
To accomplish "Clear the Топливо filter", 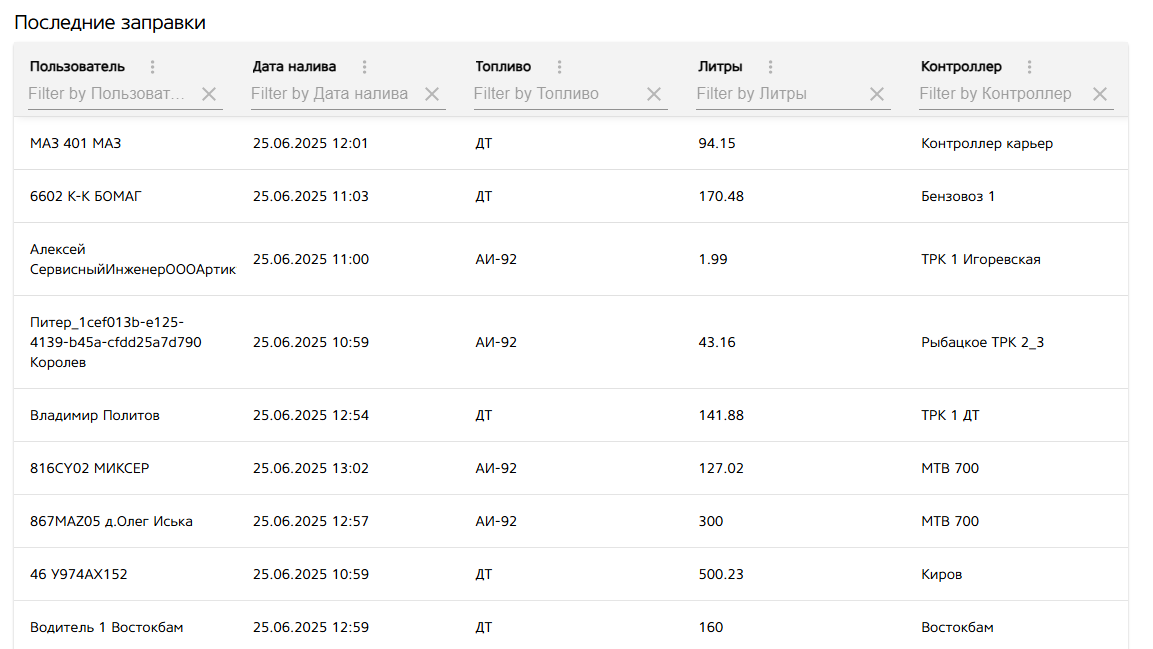I will tap(654, 94).
